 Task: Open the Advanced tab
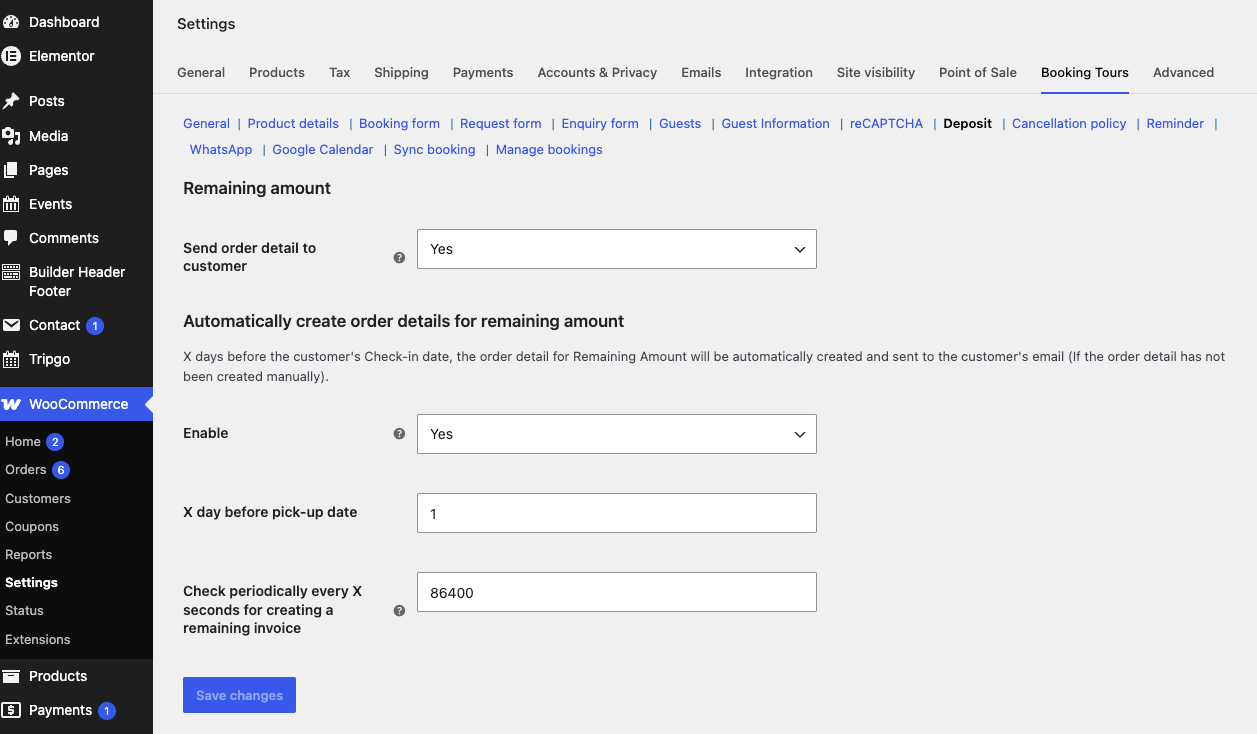(x=1183, y=72)
